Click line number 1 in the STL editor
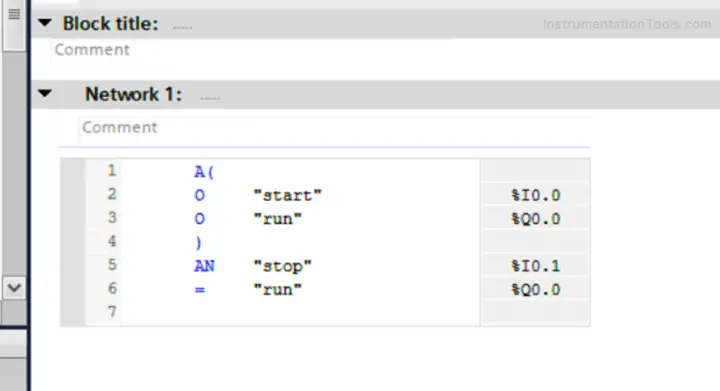 [x=112, y=171]
